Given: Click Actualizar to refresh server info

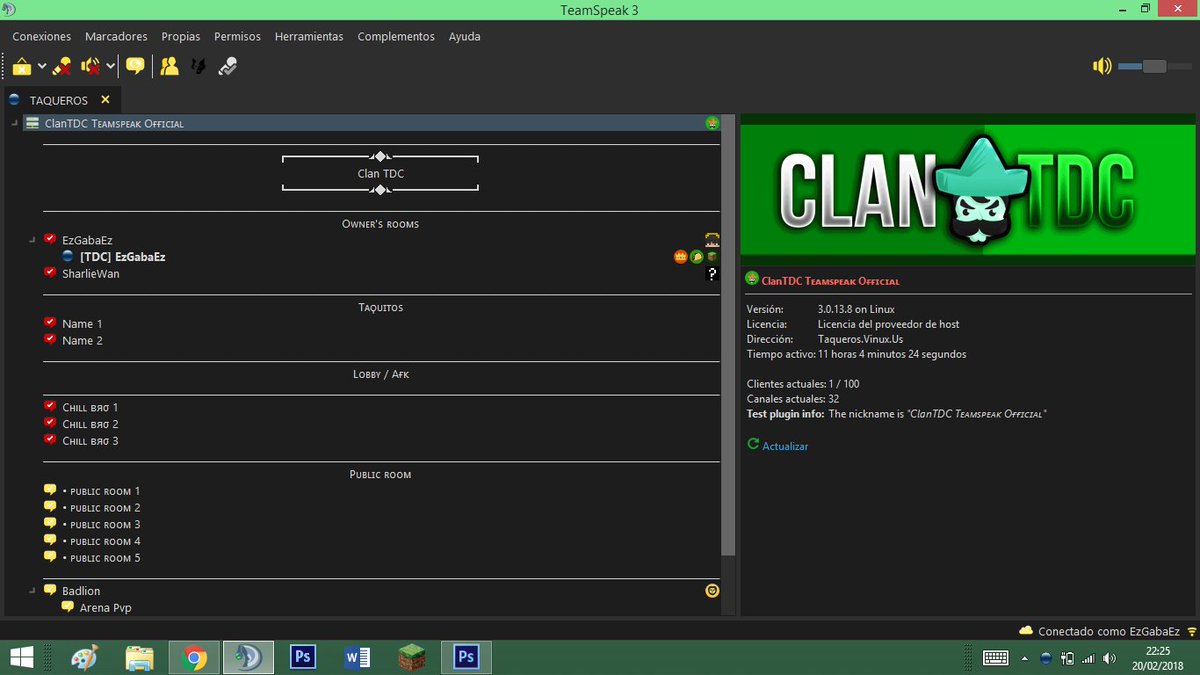Looking at the screenshot, I should [785, 446].
